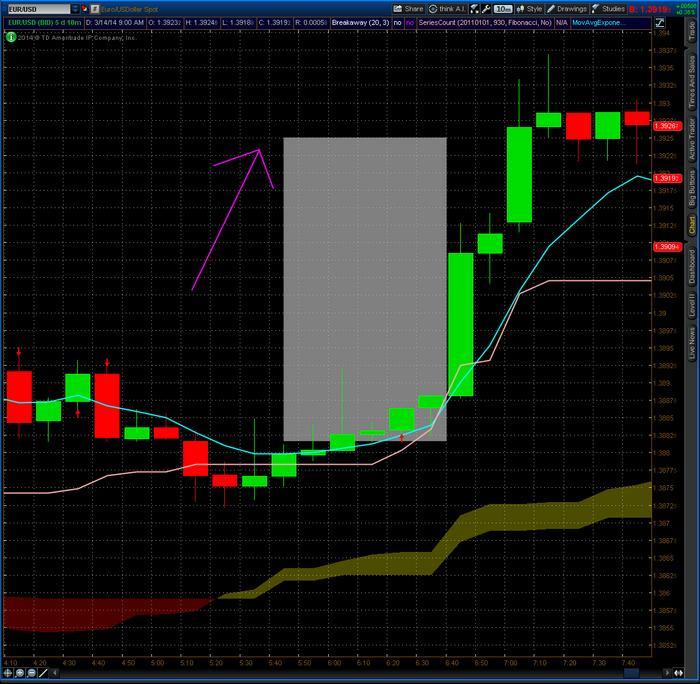The width and height of the screenshot is (700, 684).
Task: Open think A.I. tool
Action: point(447,9)
